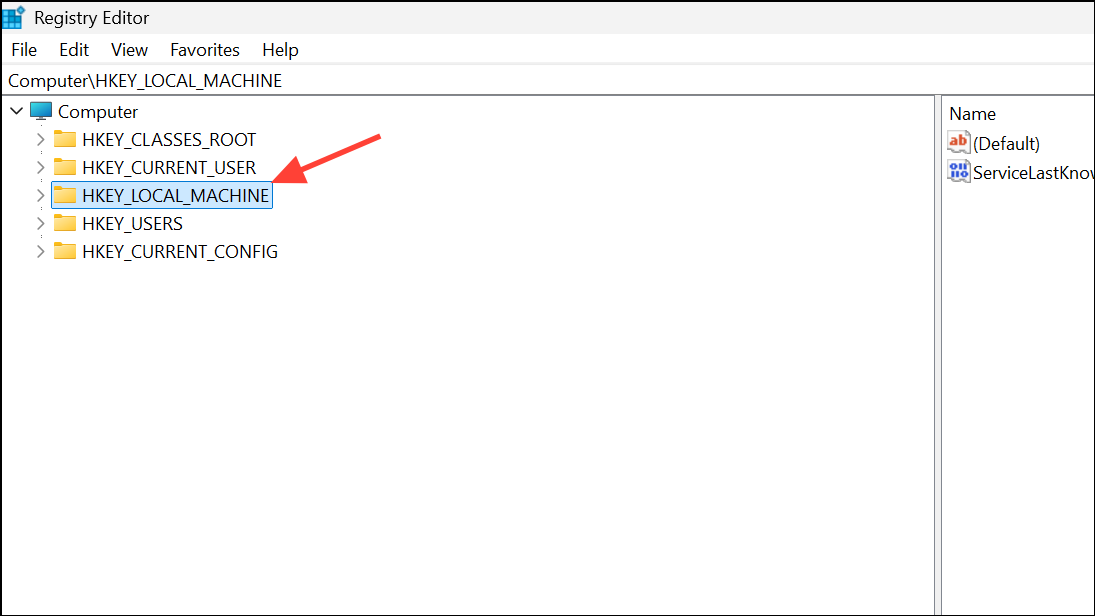Open the Edit menu

tap(73, 49)
